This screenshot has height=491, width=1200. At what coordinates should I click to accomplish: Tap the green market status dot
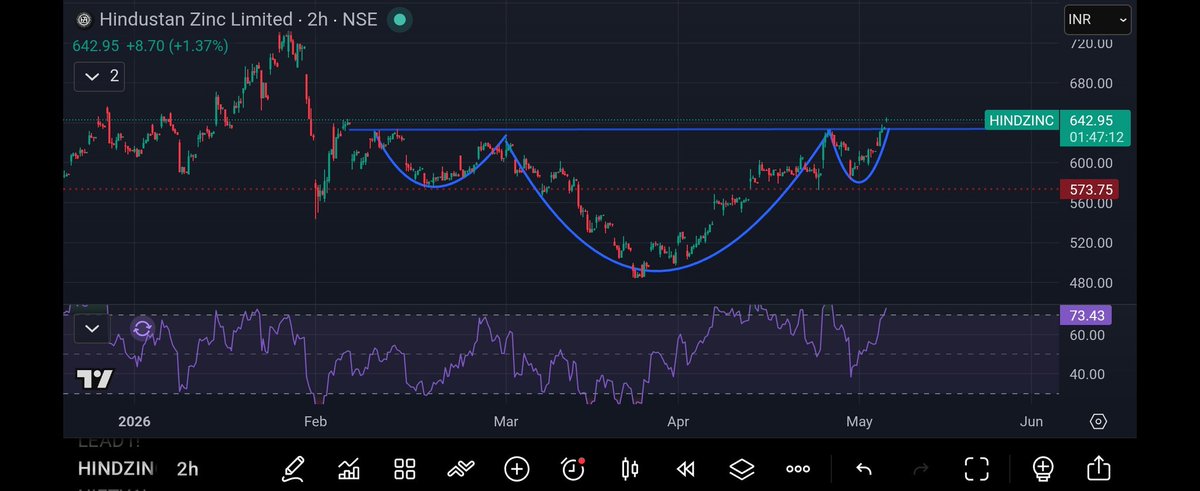coord(400,19)
